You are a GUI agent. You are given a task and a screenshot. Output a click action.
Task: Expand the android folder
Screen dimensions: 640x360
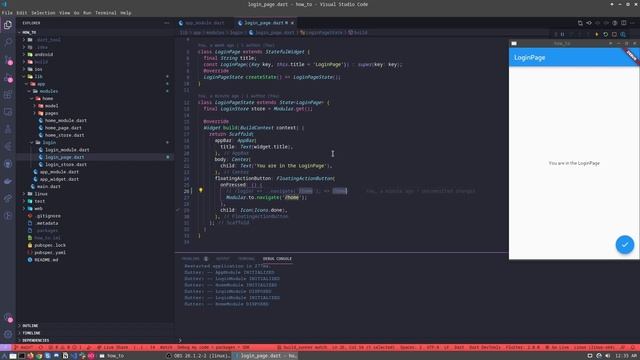click(95, 54)
